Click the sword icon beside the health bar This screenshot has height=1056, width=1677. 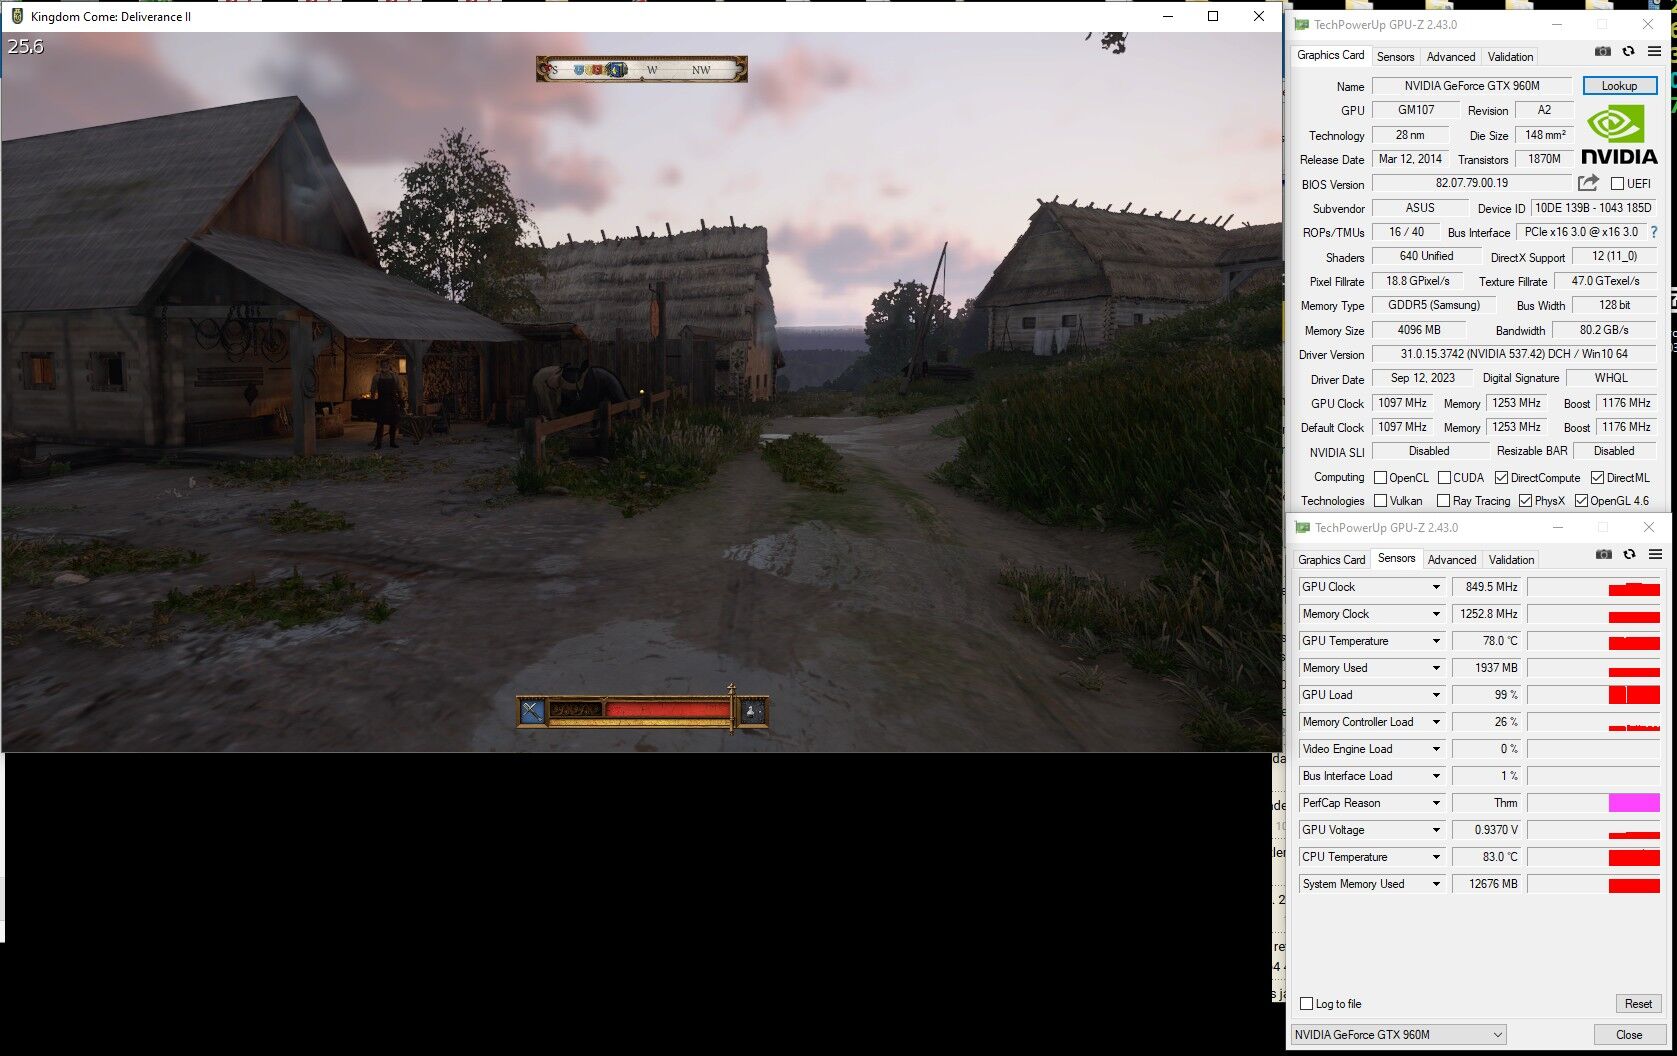pyautogui.click(x=532, y=711)
